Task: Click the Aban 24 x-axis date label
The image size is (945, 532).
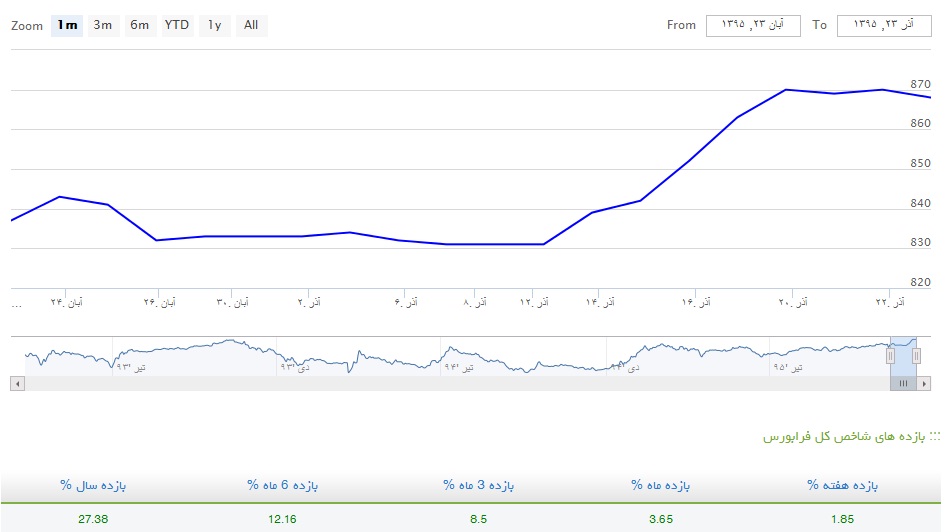Action: coord(66,302)
